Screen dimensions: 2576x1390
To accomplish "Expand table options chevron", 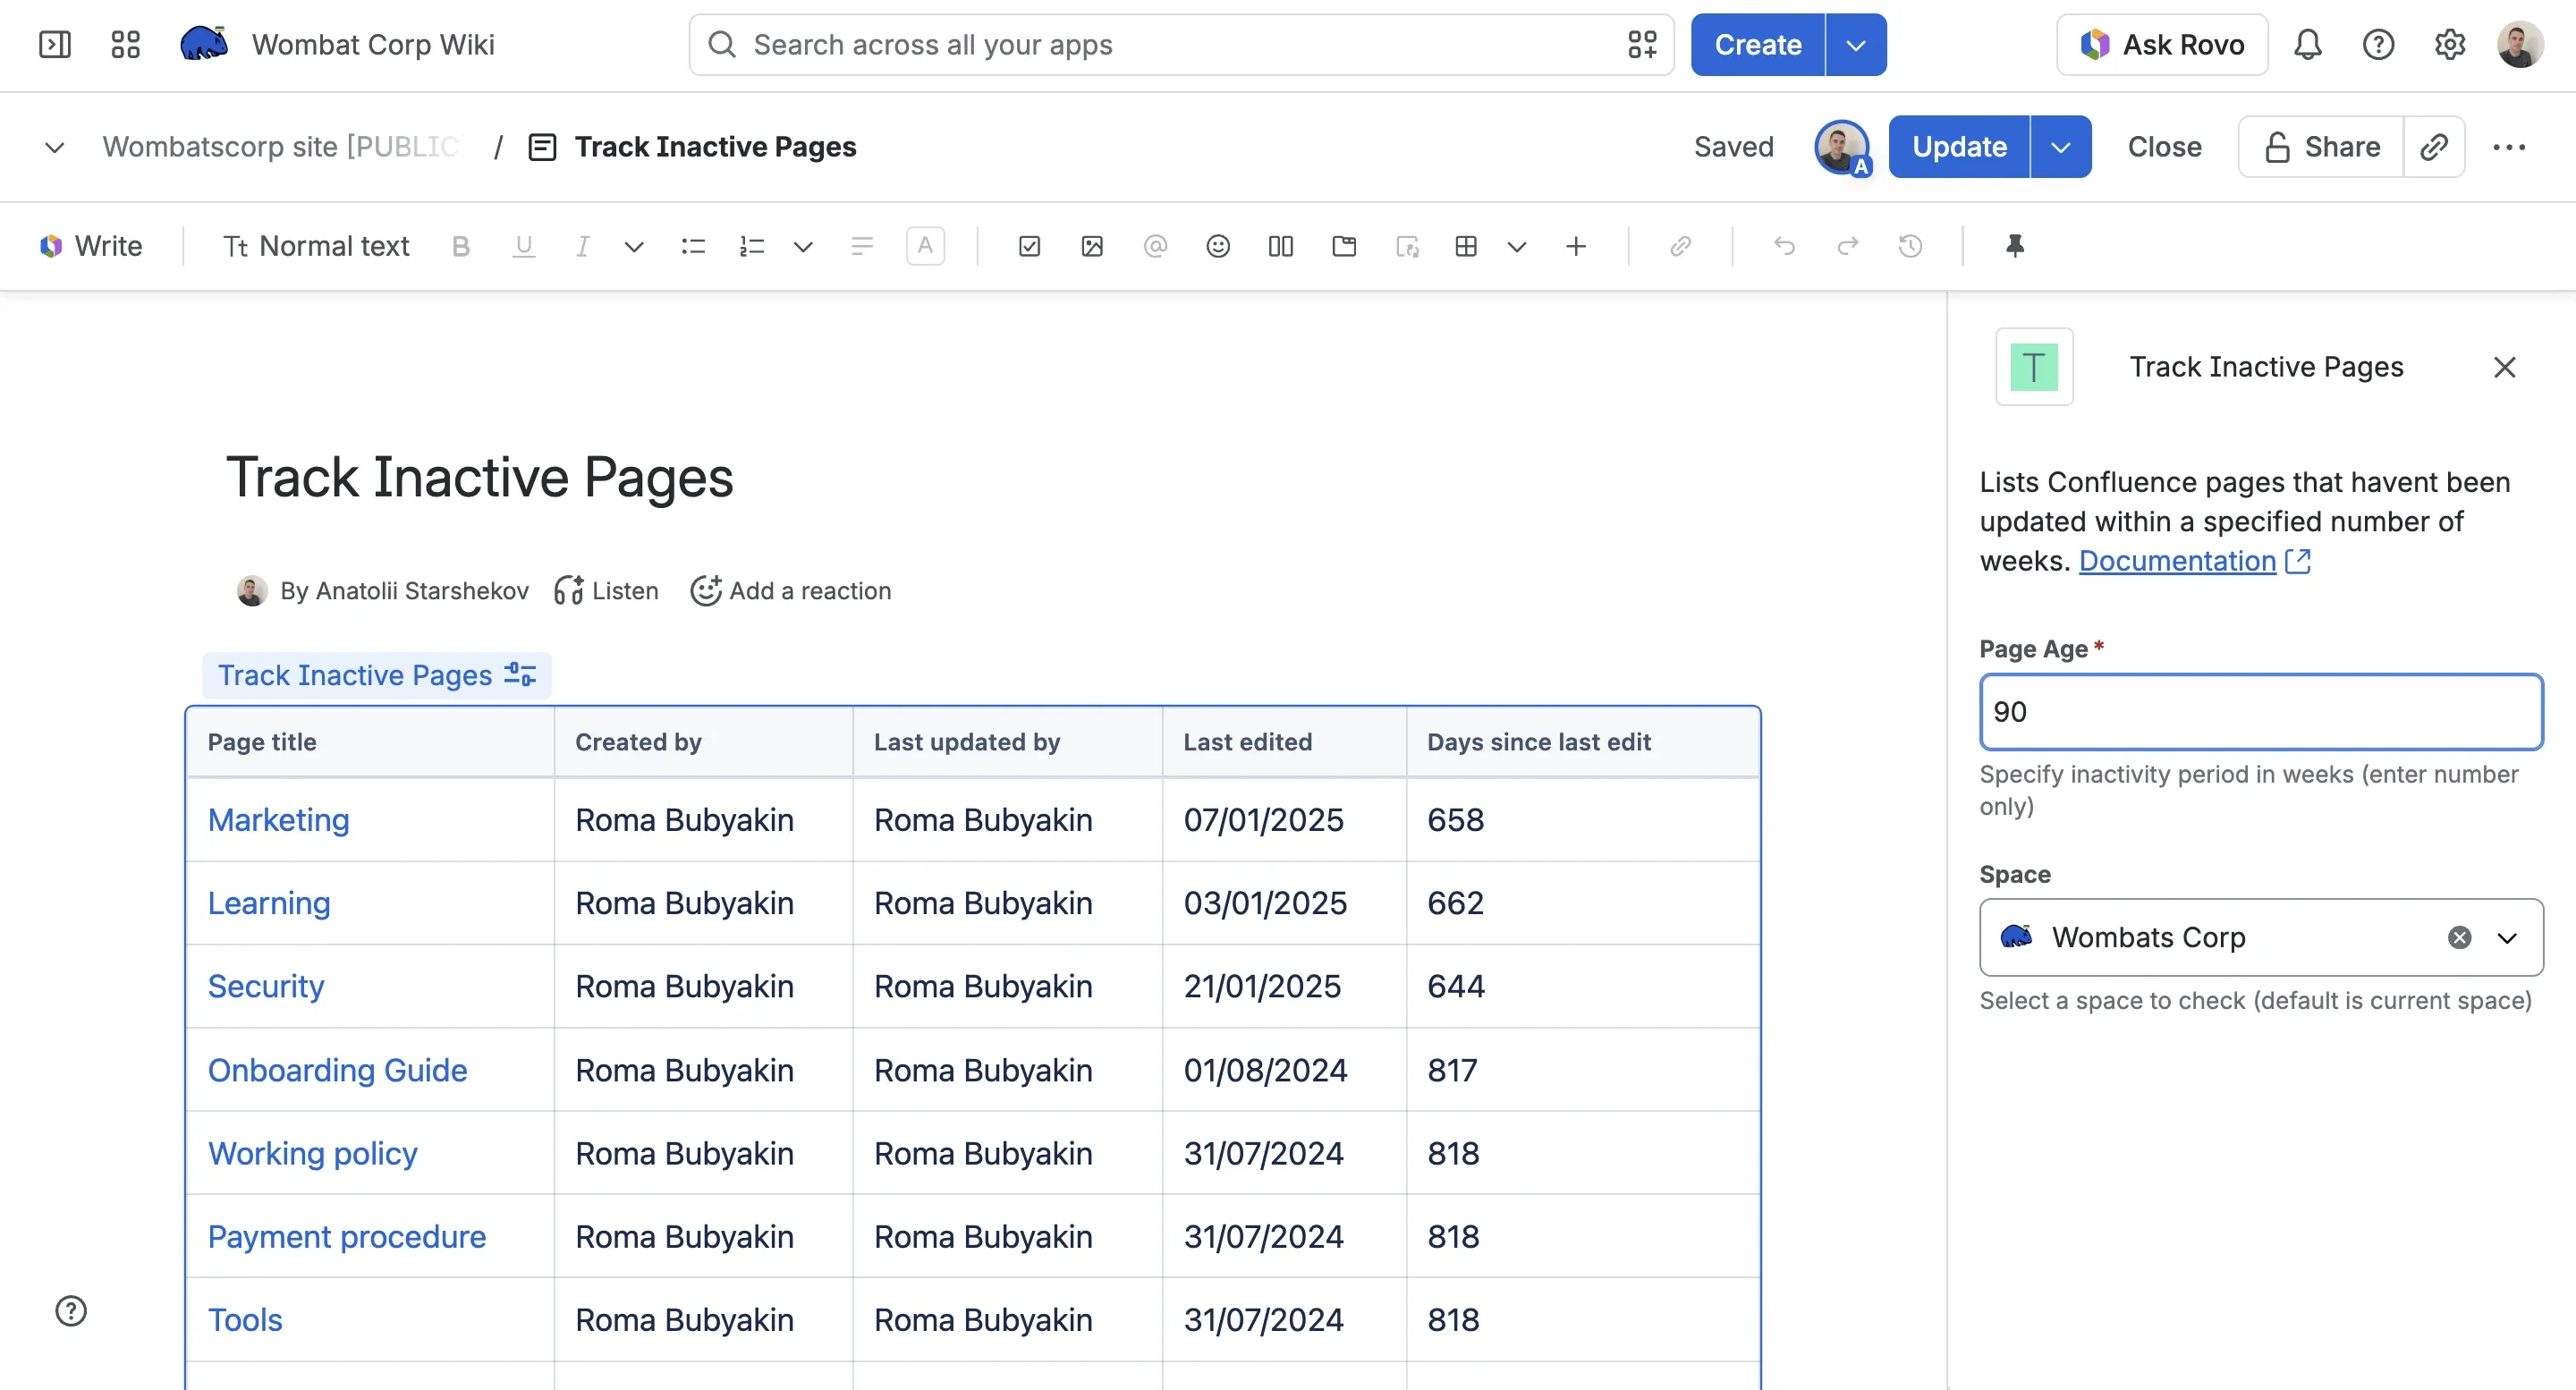I will [1517, 246].
